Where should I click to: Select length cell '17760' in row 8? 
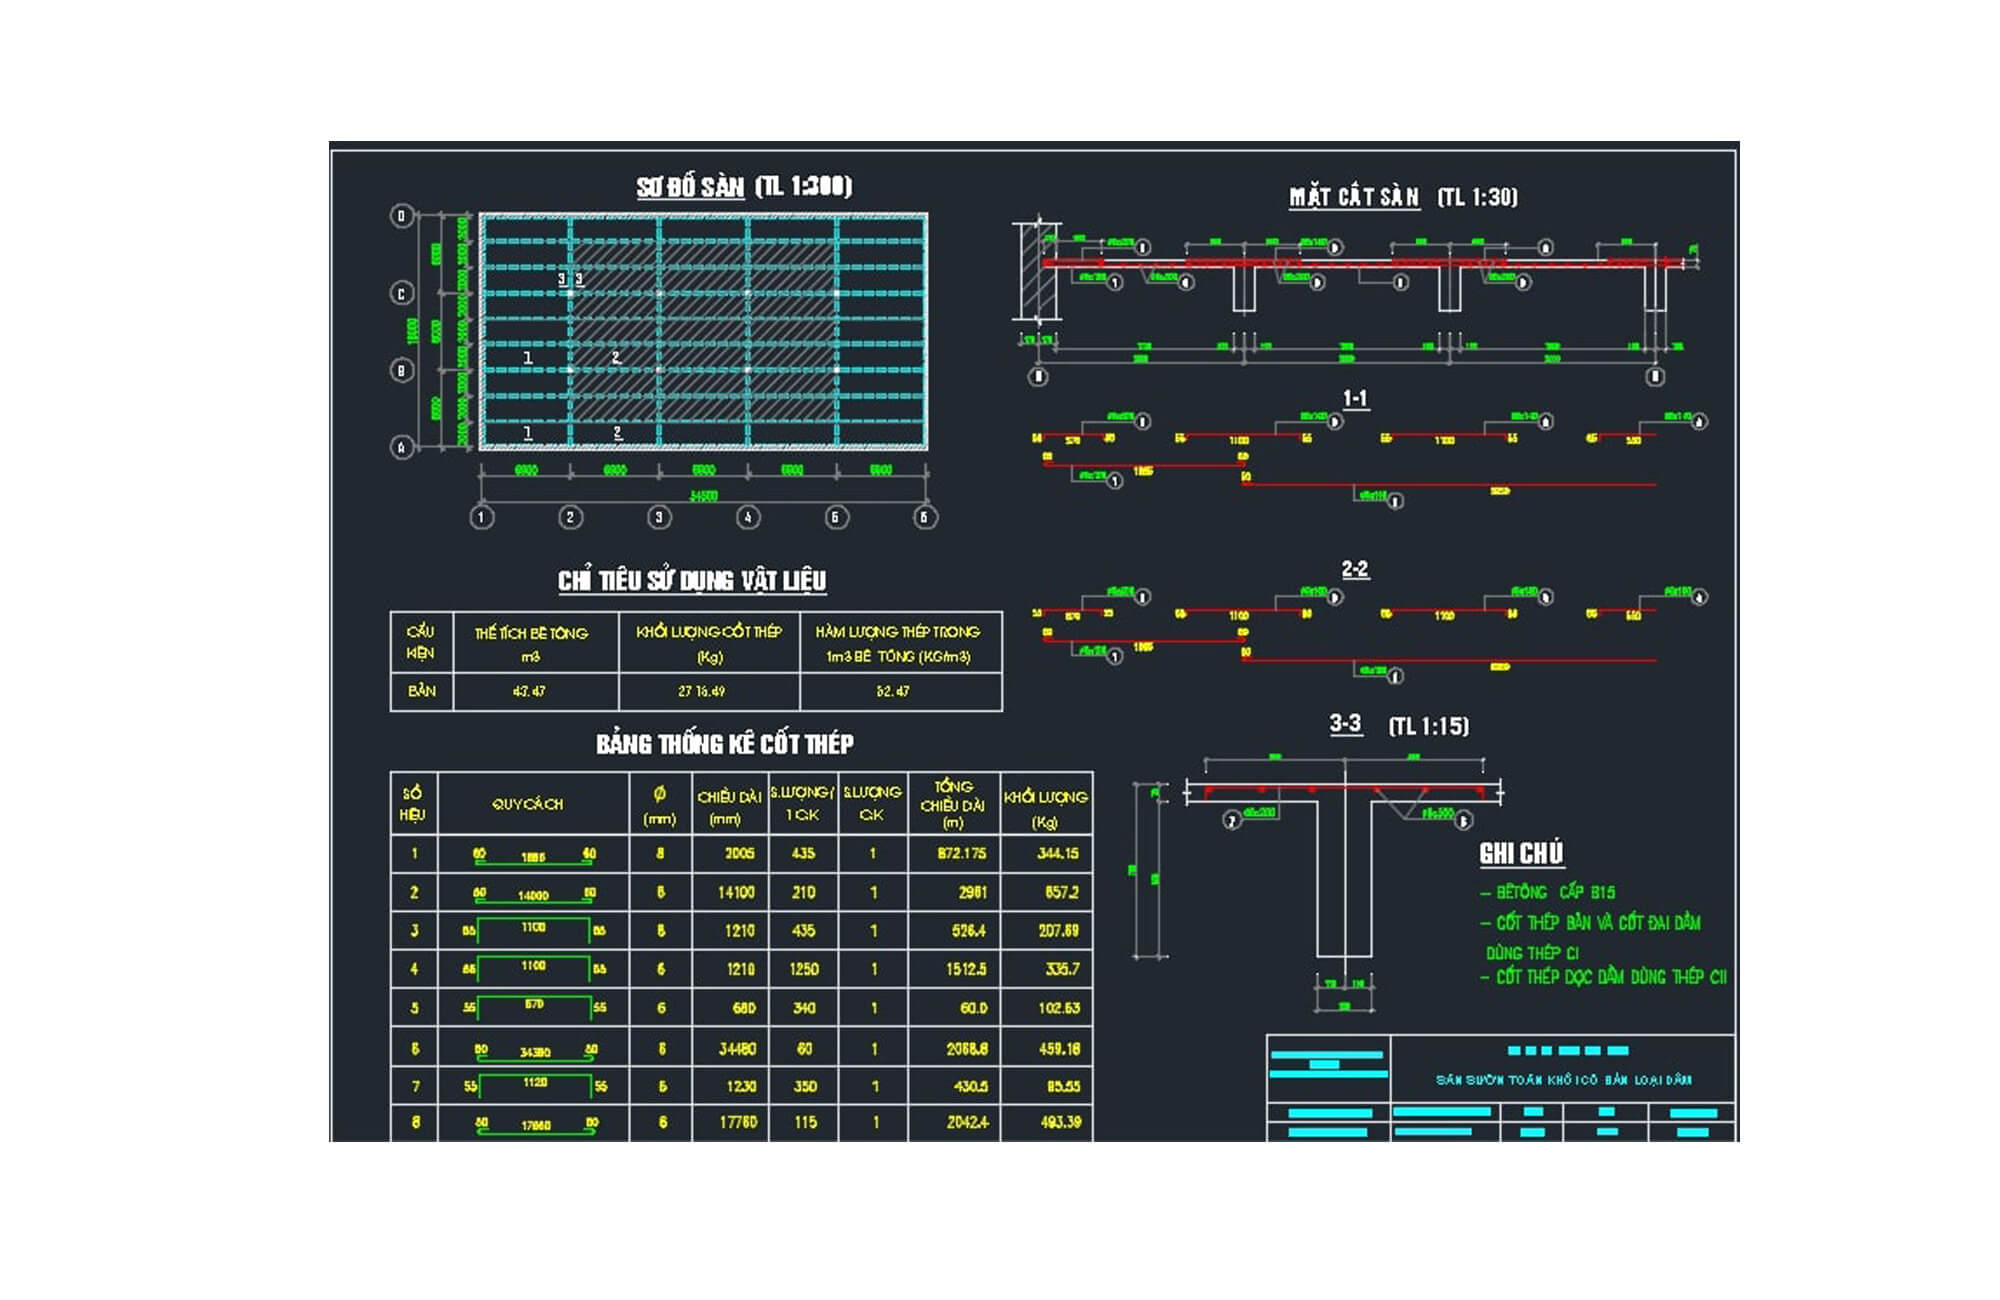tap(739, 1123)
